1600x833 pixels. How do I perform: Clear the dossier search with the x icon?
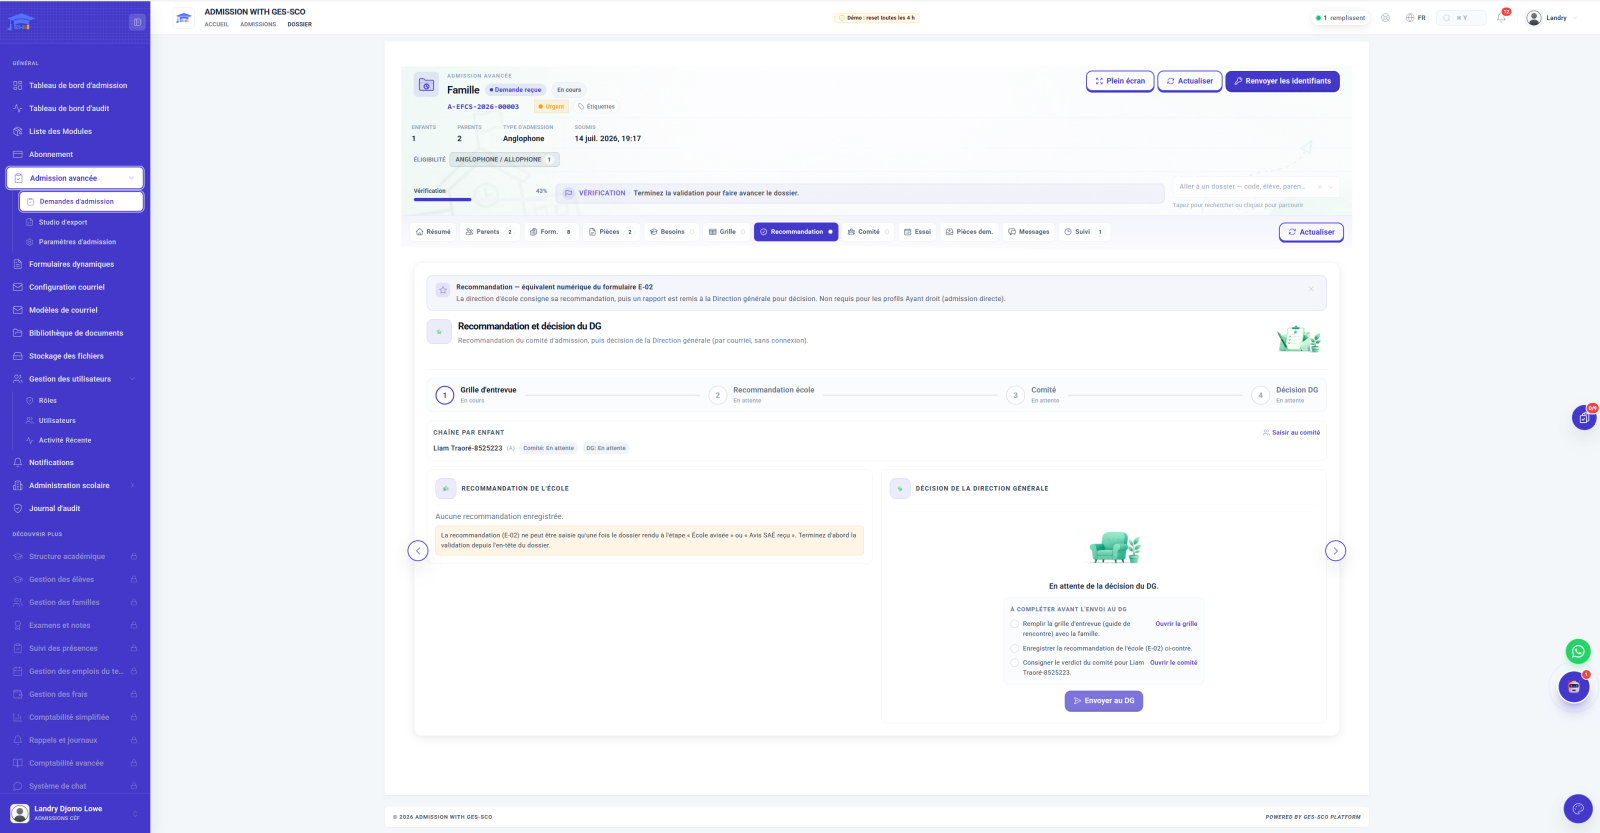pos(1320,187)
